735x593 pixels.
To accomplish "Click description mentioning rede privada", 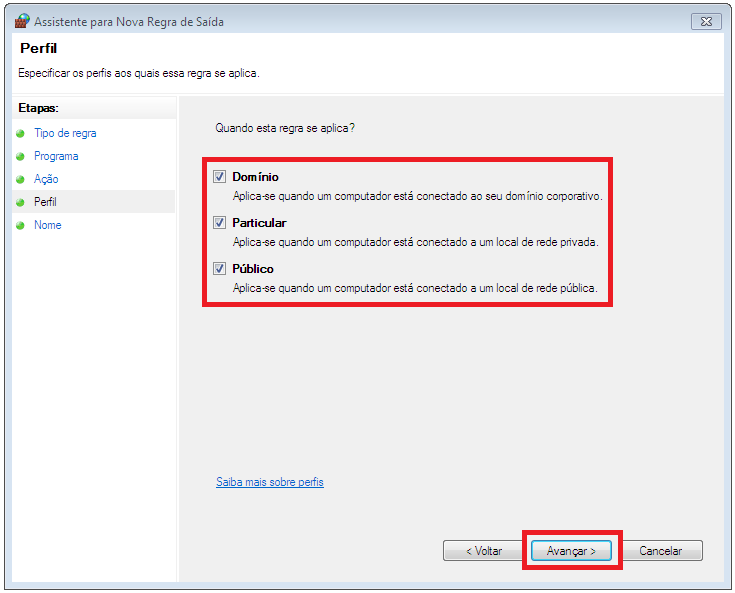I will tap(416, 242).
